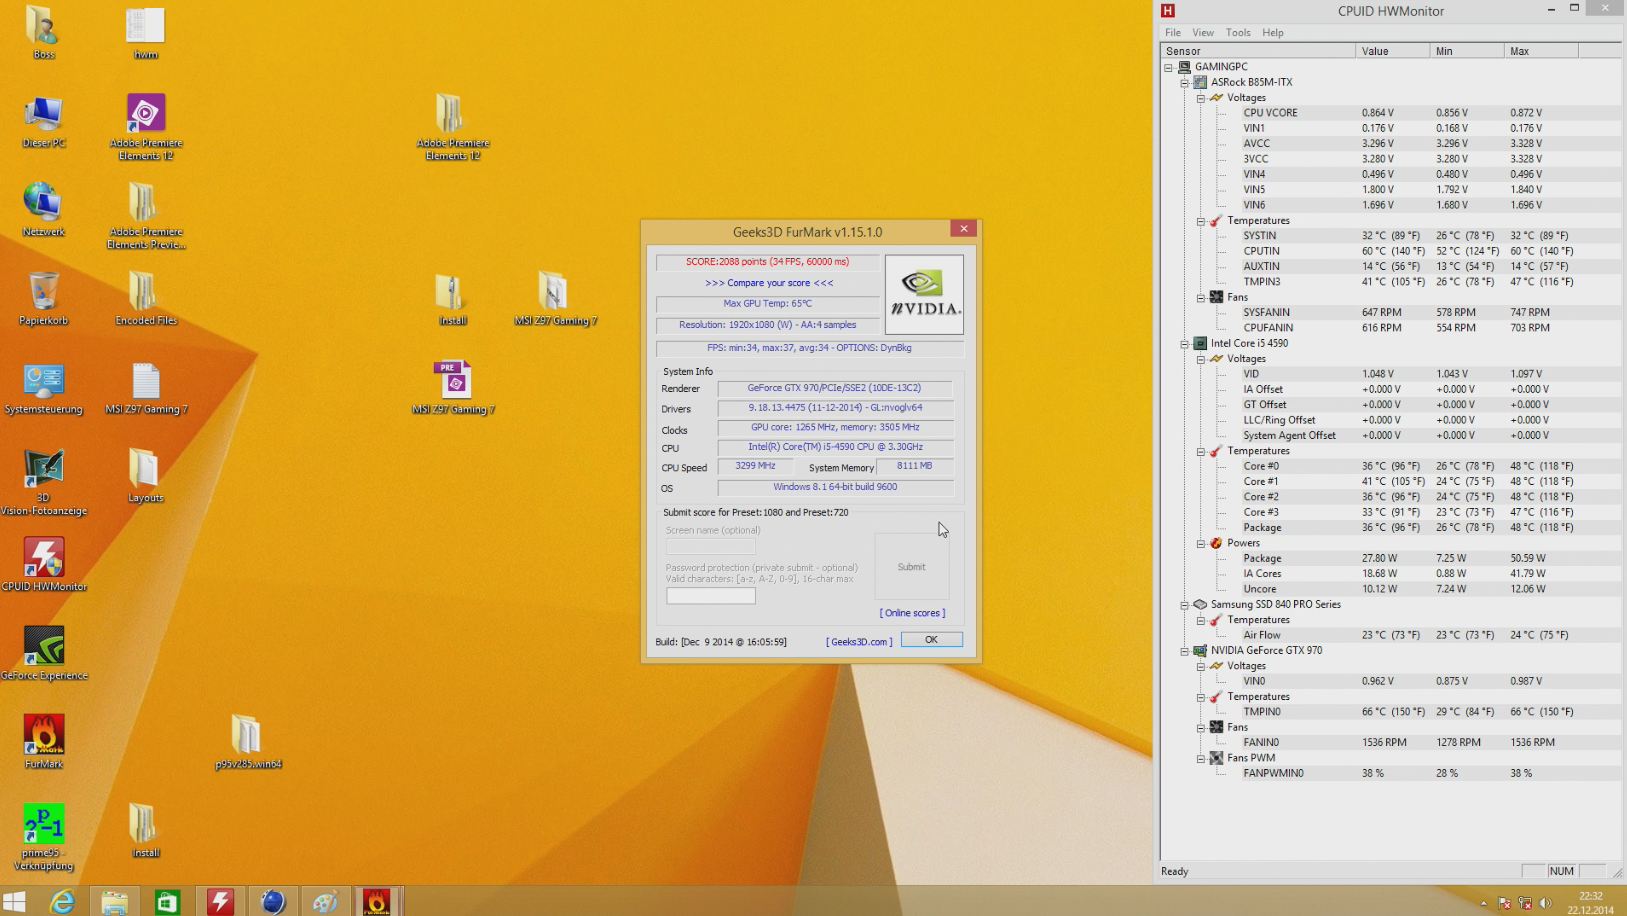Open the Windows Store taskbar icon
This screenshot has height=916, width=1627.
167,901
